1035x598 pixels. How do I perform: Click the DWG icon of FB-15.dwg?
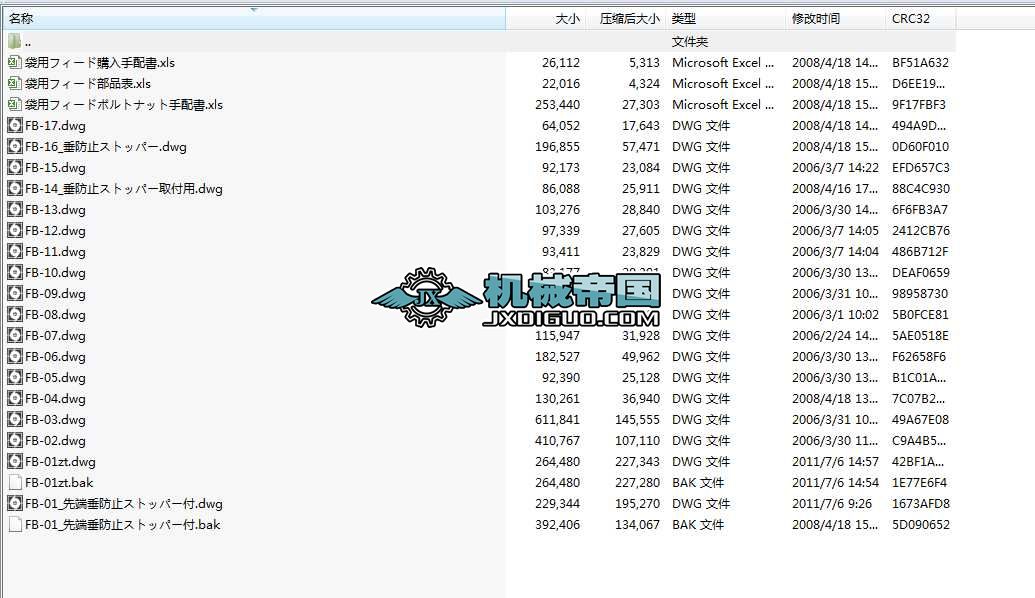pyautogui.click(x=15, y=168)
